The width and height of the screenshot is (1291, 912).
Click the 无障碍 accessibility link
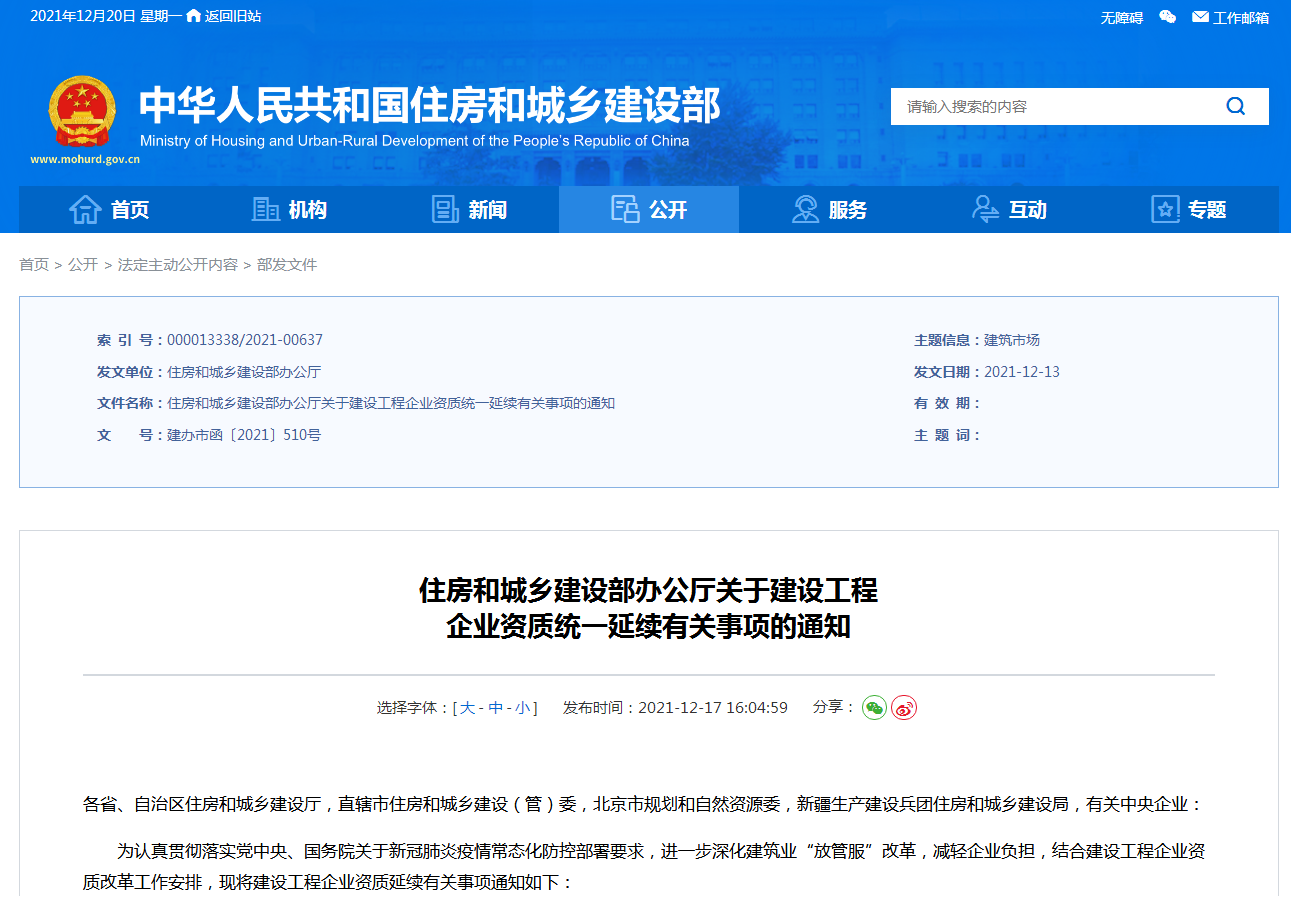point(1121,17)
